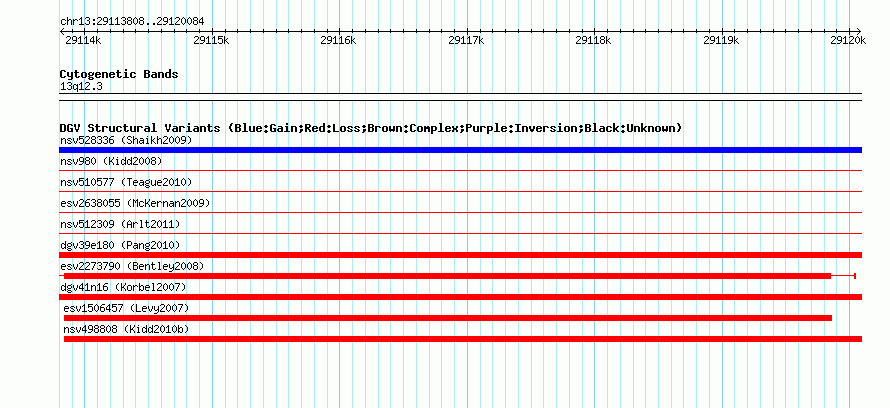
Task: Open nsv980 (Kidd2008) variant label
Action: point(111,161)
